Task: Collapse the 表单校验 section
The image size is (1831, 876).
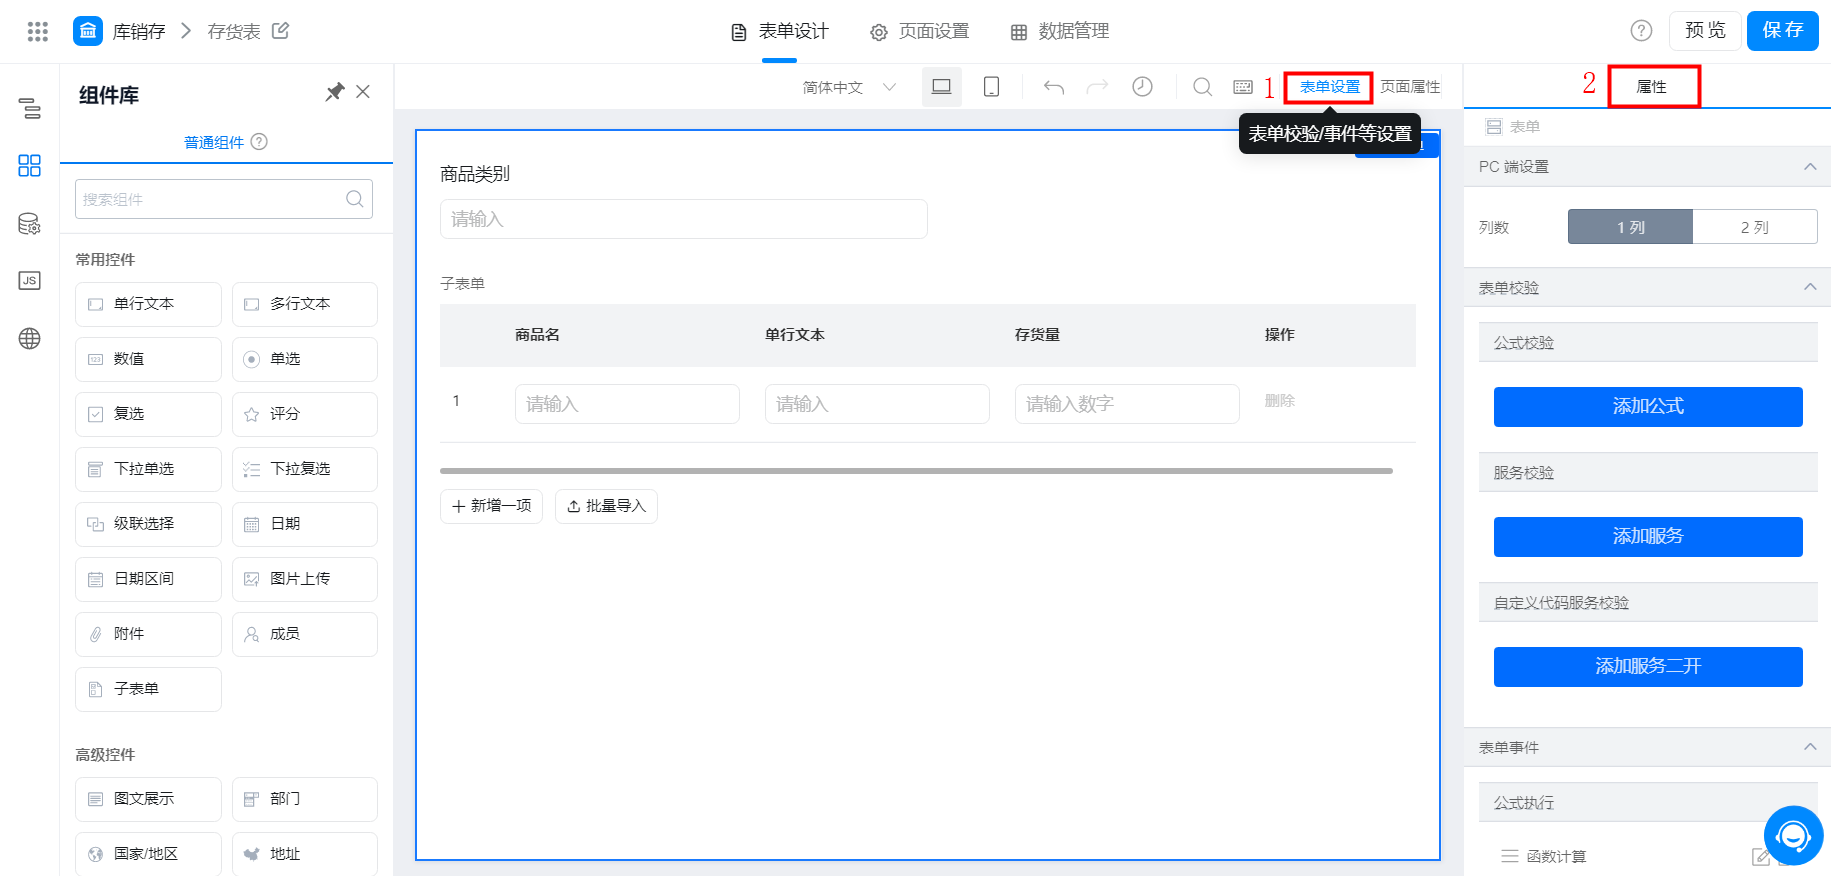Action: tap(1810, 288)
